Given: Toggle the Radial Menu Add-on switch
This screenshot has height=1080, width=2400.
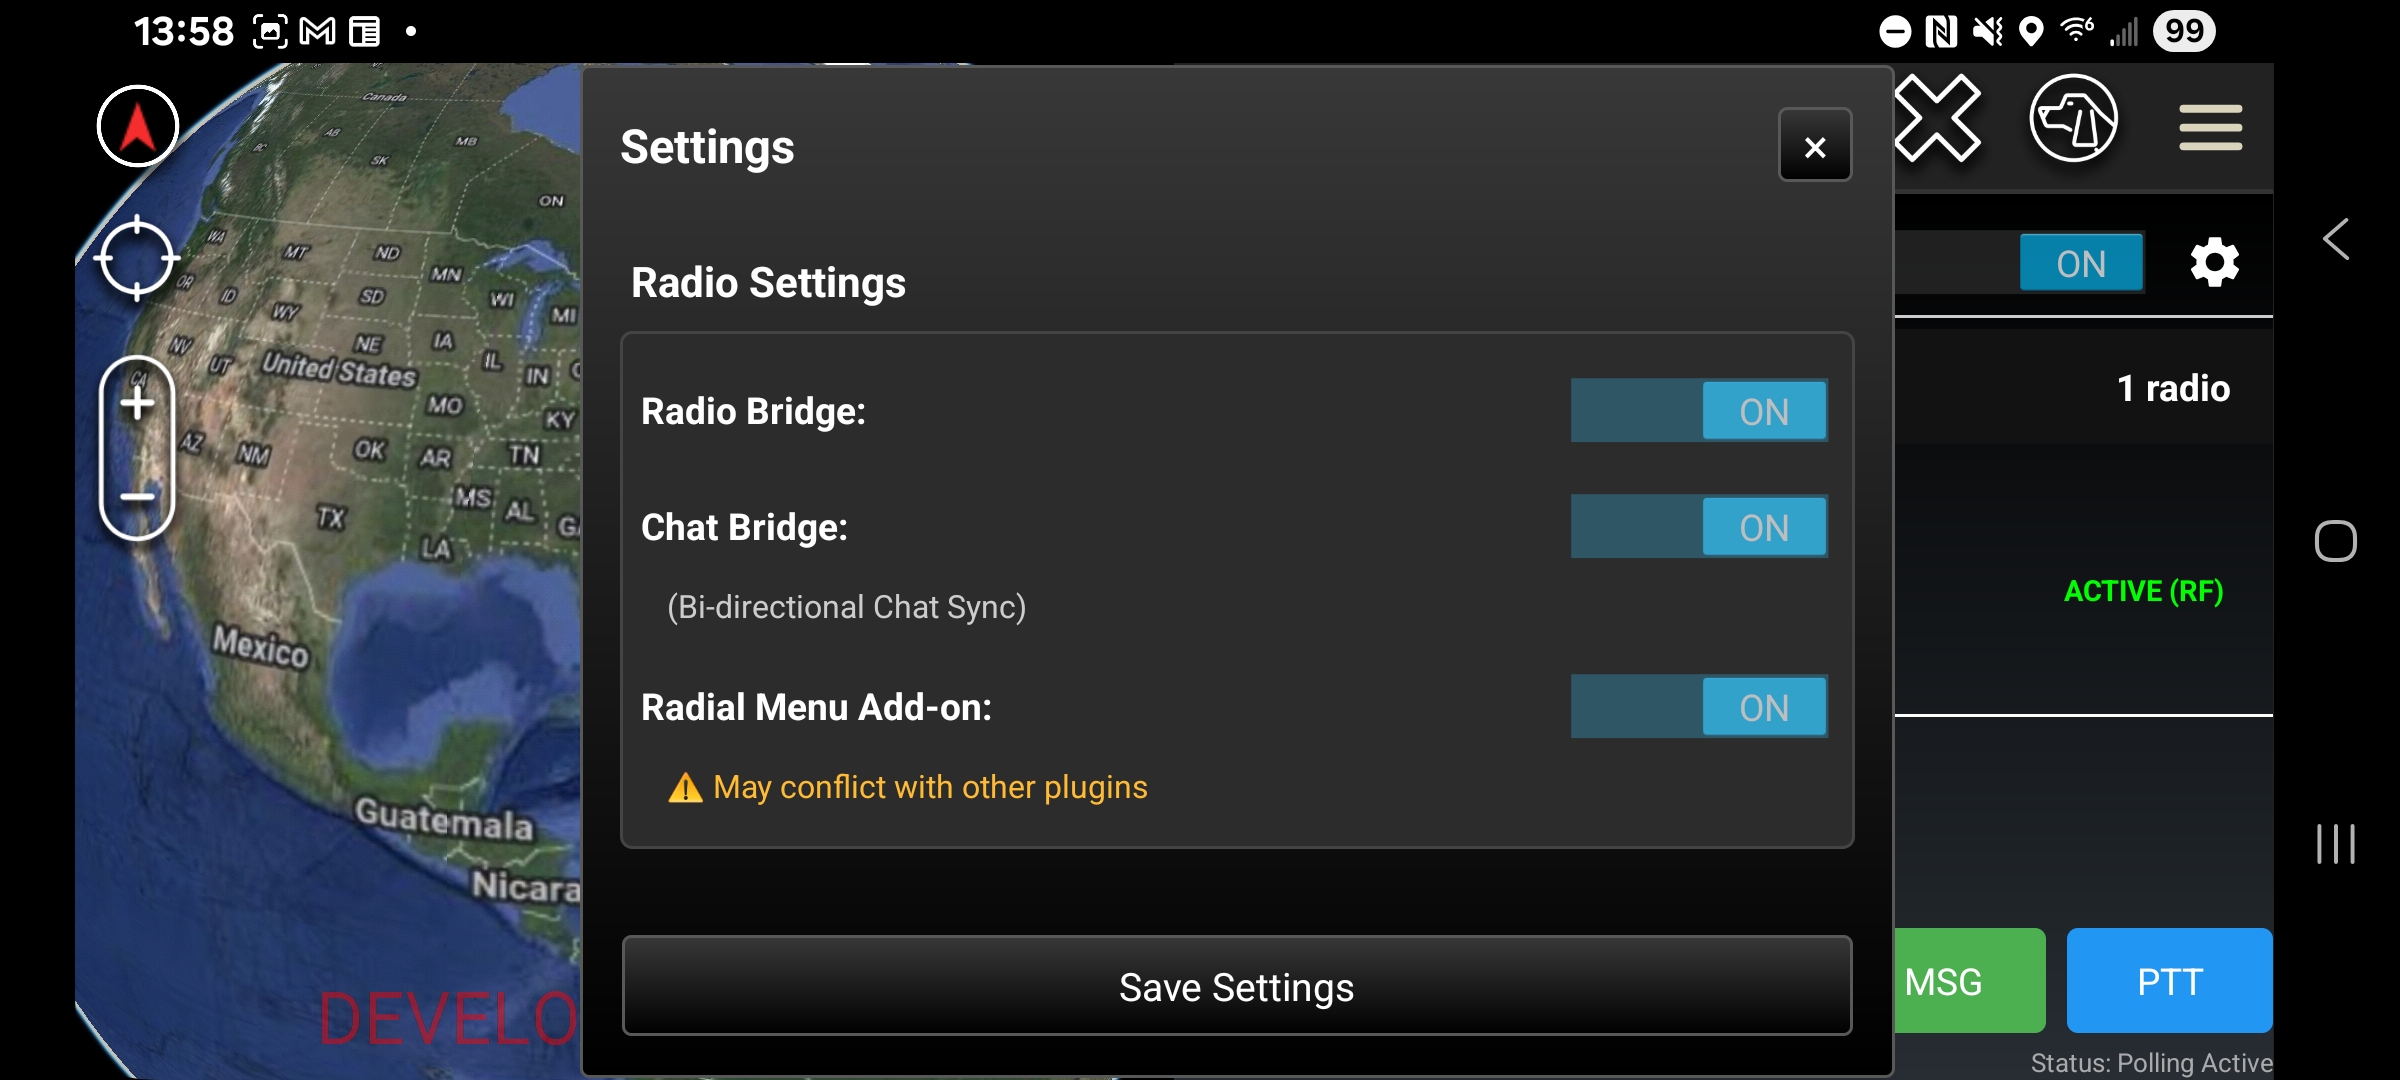Looking at the screenshot, I should coord(1699,706).
